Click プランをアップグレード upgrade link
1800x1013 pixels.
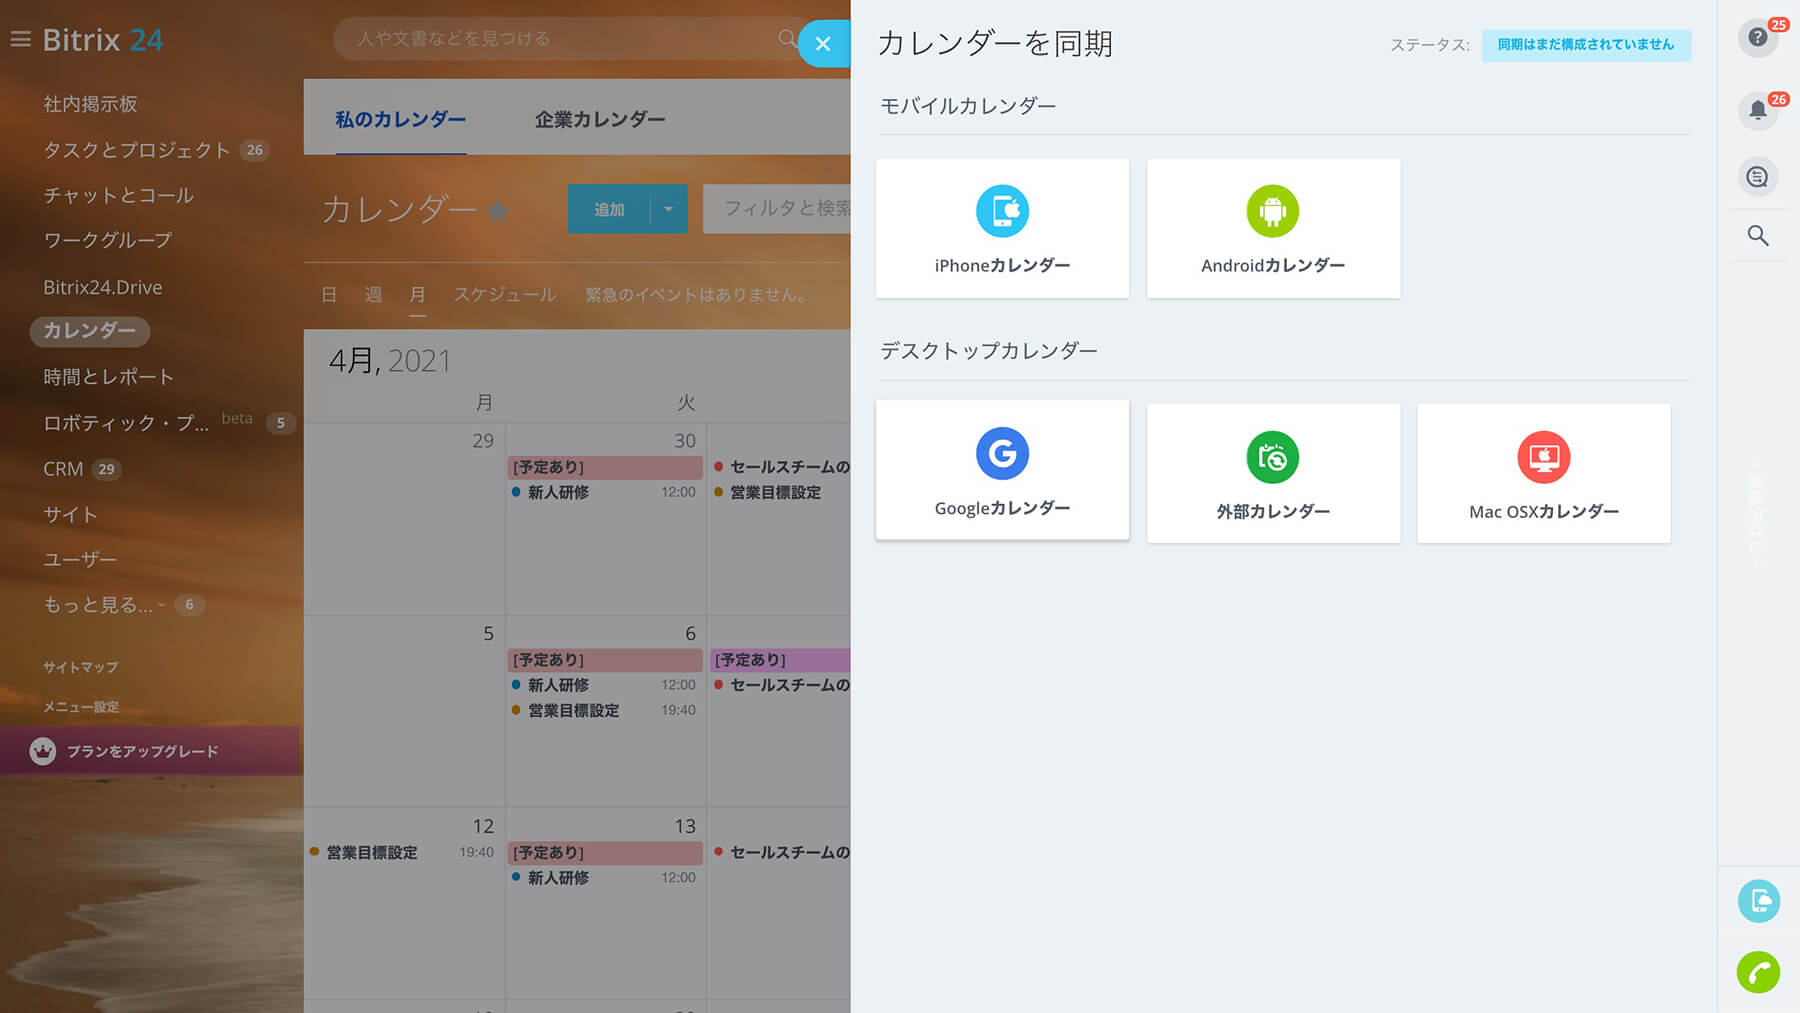coord(142,751)
